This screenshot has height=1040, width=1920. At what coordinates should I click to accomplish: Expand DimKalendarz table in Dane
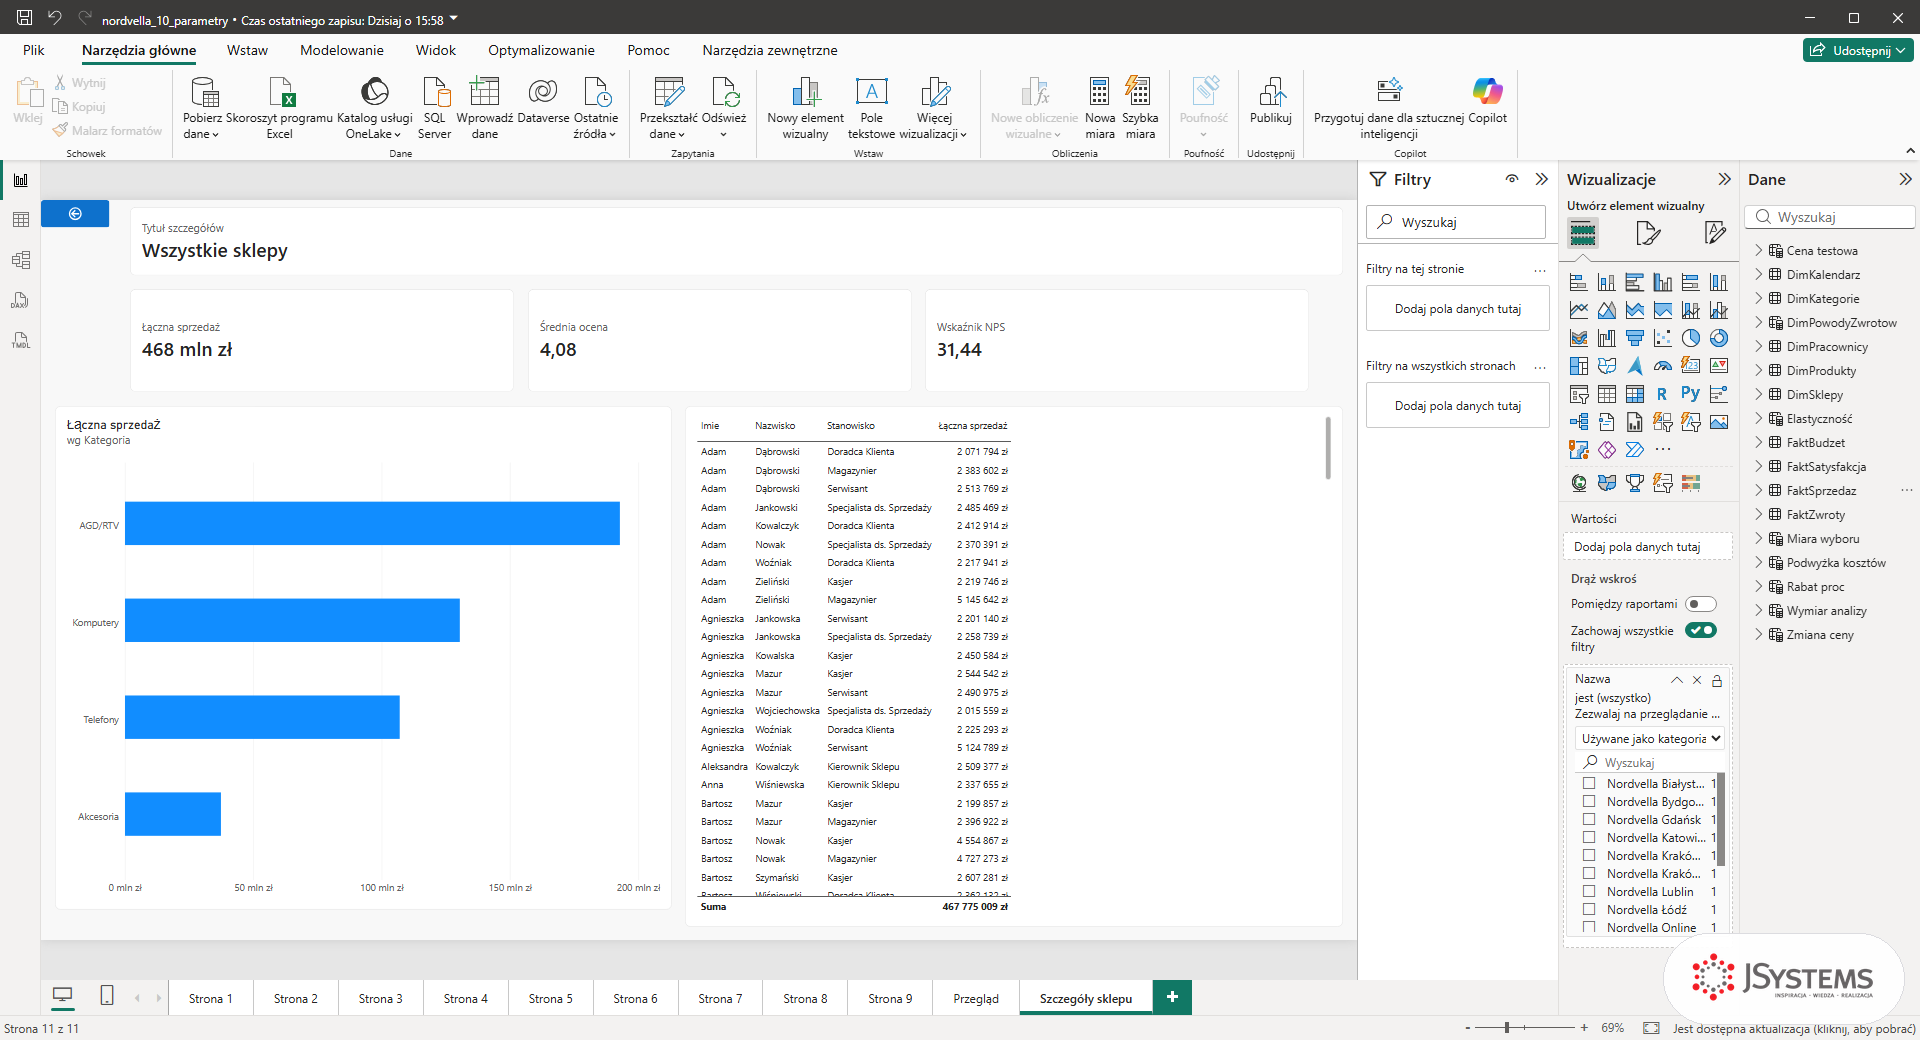(1759, 274)
